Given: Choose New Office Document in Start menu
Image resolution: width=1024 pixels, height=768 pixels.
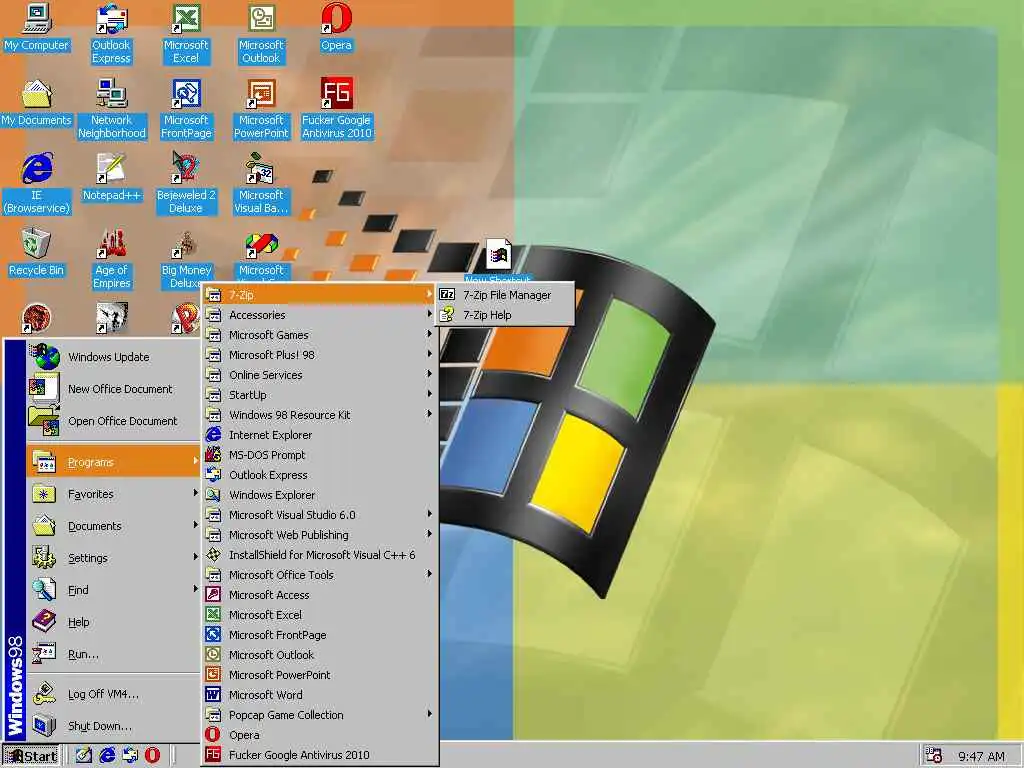Looking at the screenshot, I should 113,389.
